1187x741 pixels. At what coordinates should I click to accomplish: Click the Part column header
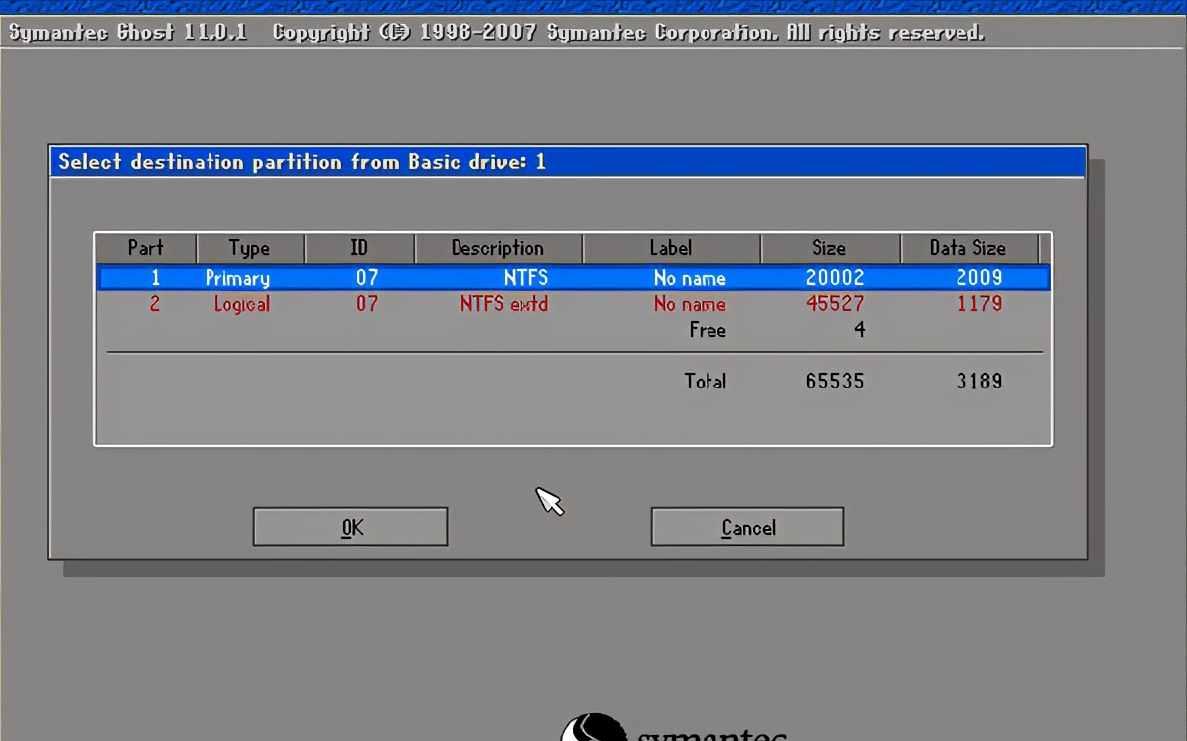(x=145, y=248)
